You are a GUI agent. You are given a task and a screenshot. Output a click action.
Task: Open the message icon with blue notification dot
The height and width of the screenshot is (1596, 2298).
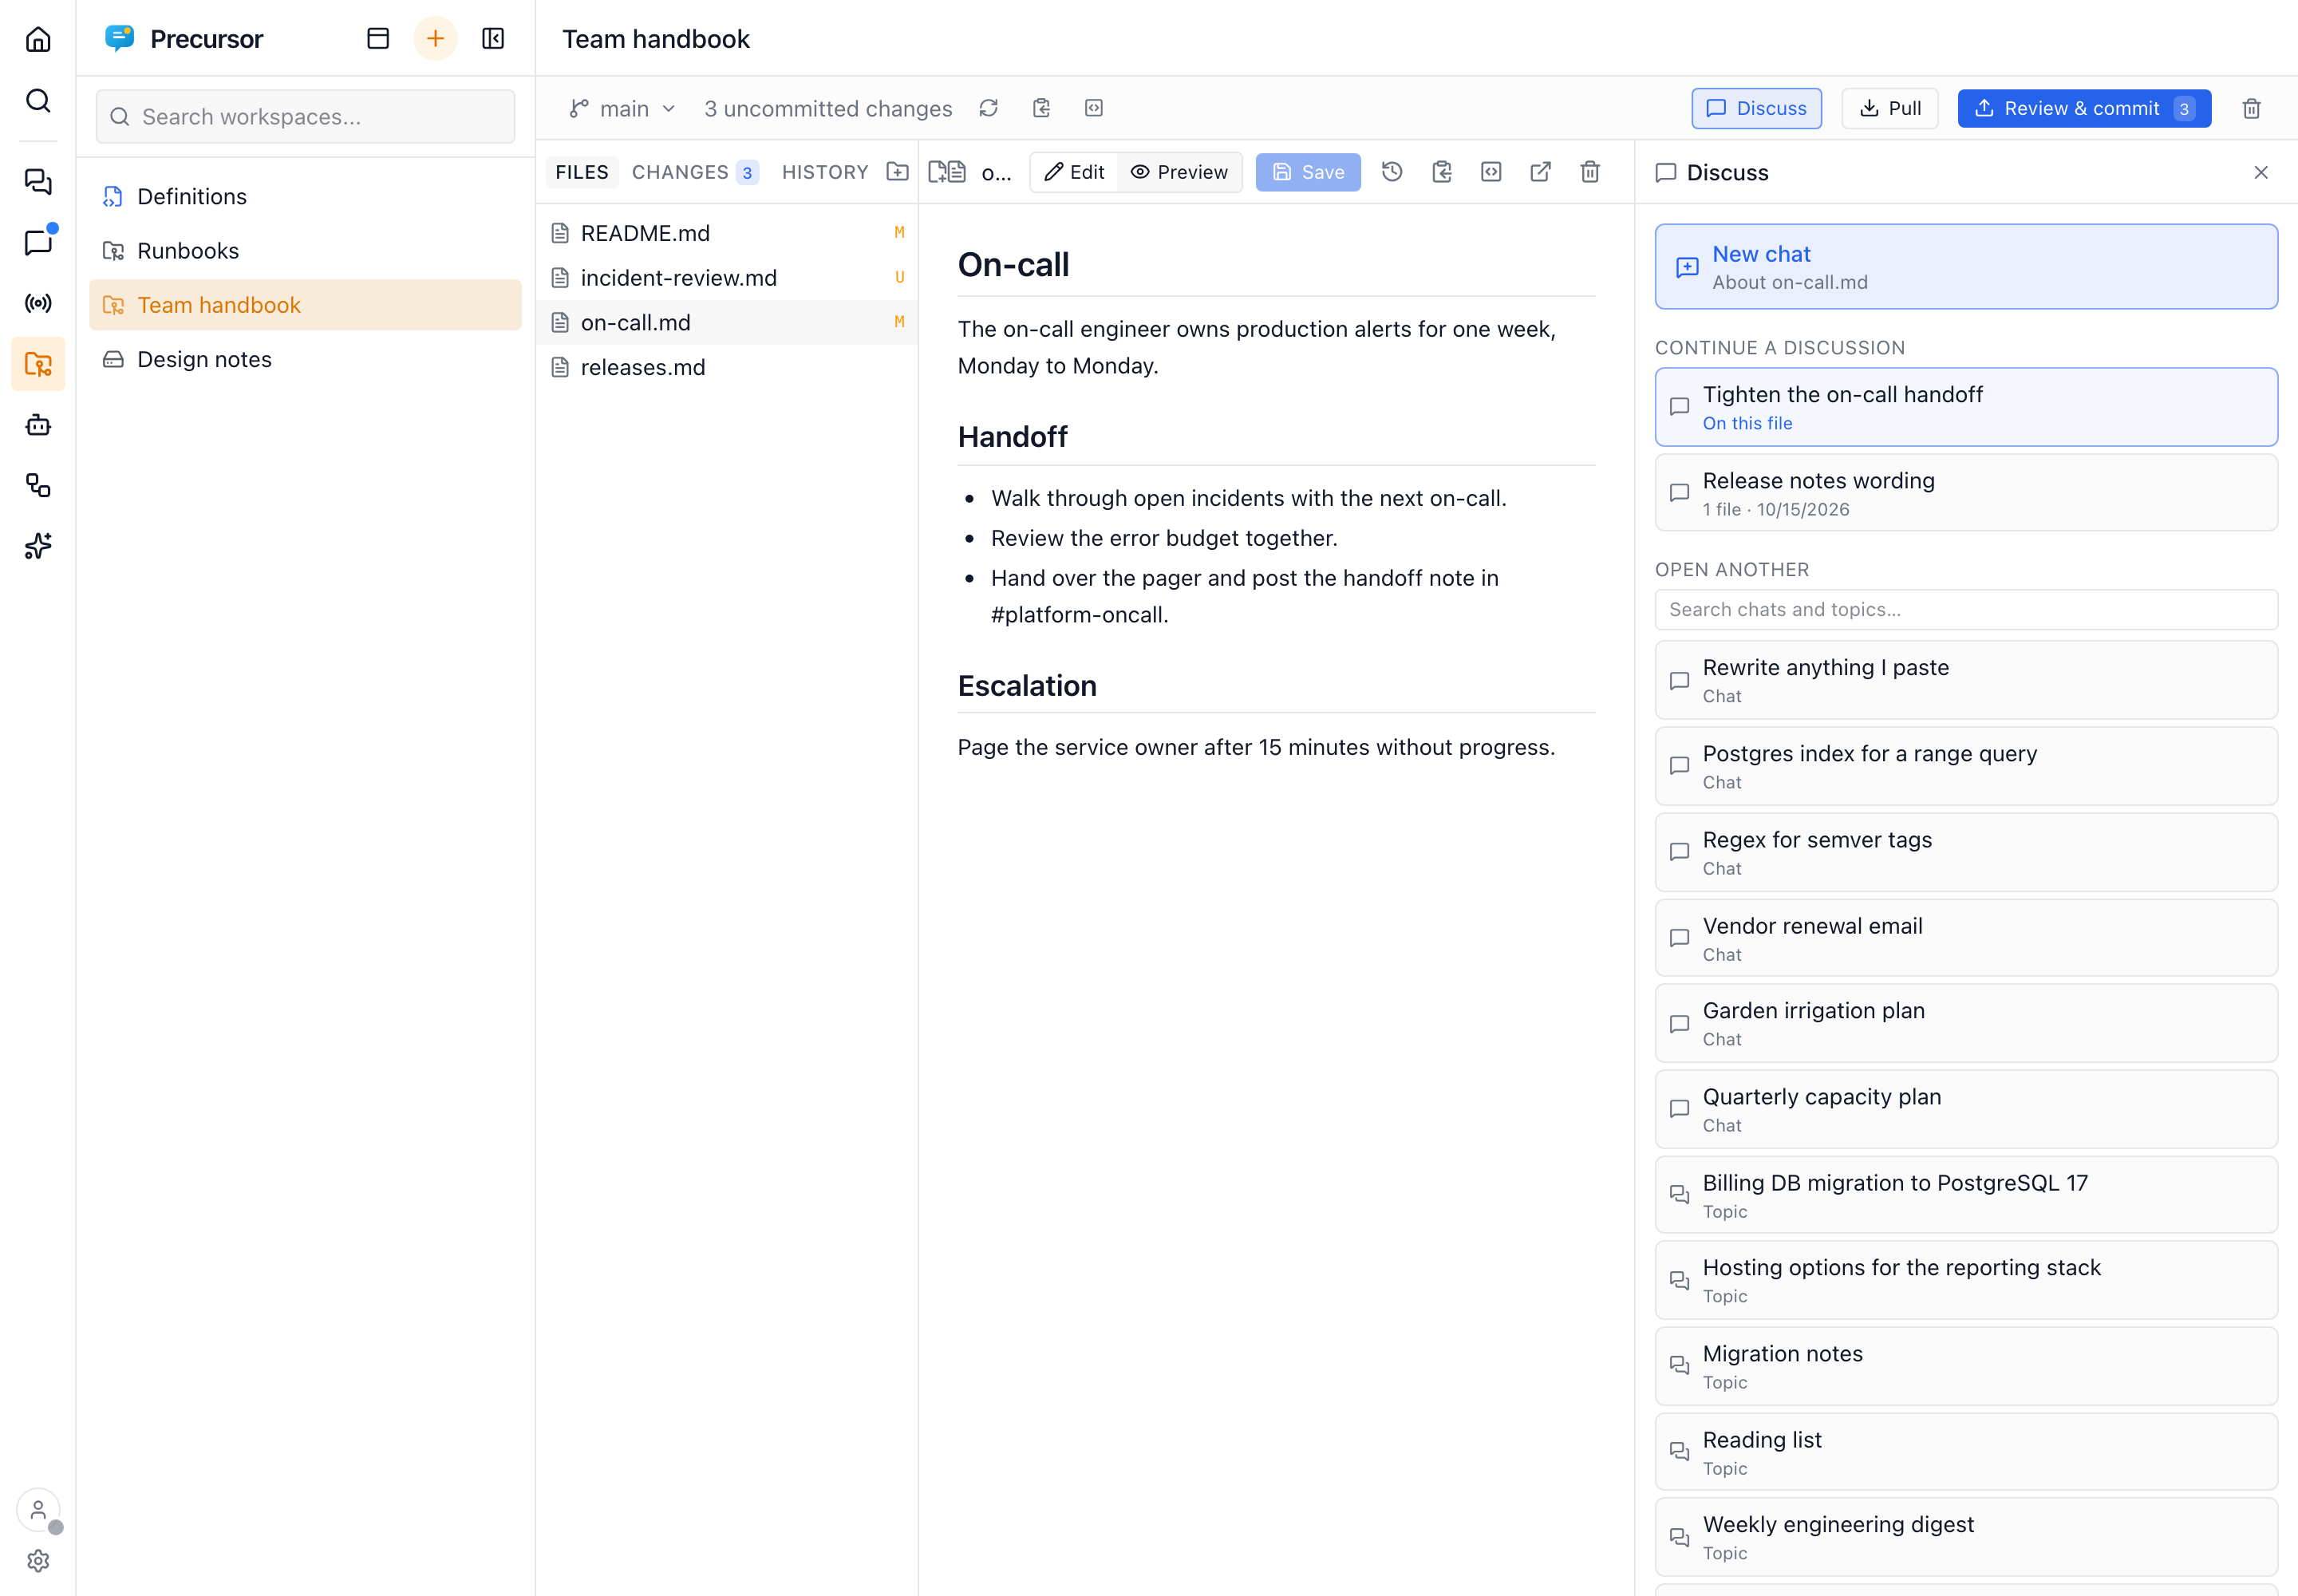[x=38, y=243]
